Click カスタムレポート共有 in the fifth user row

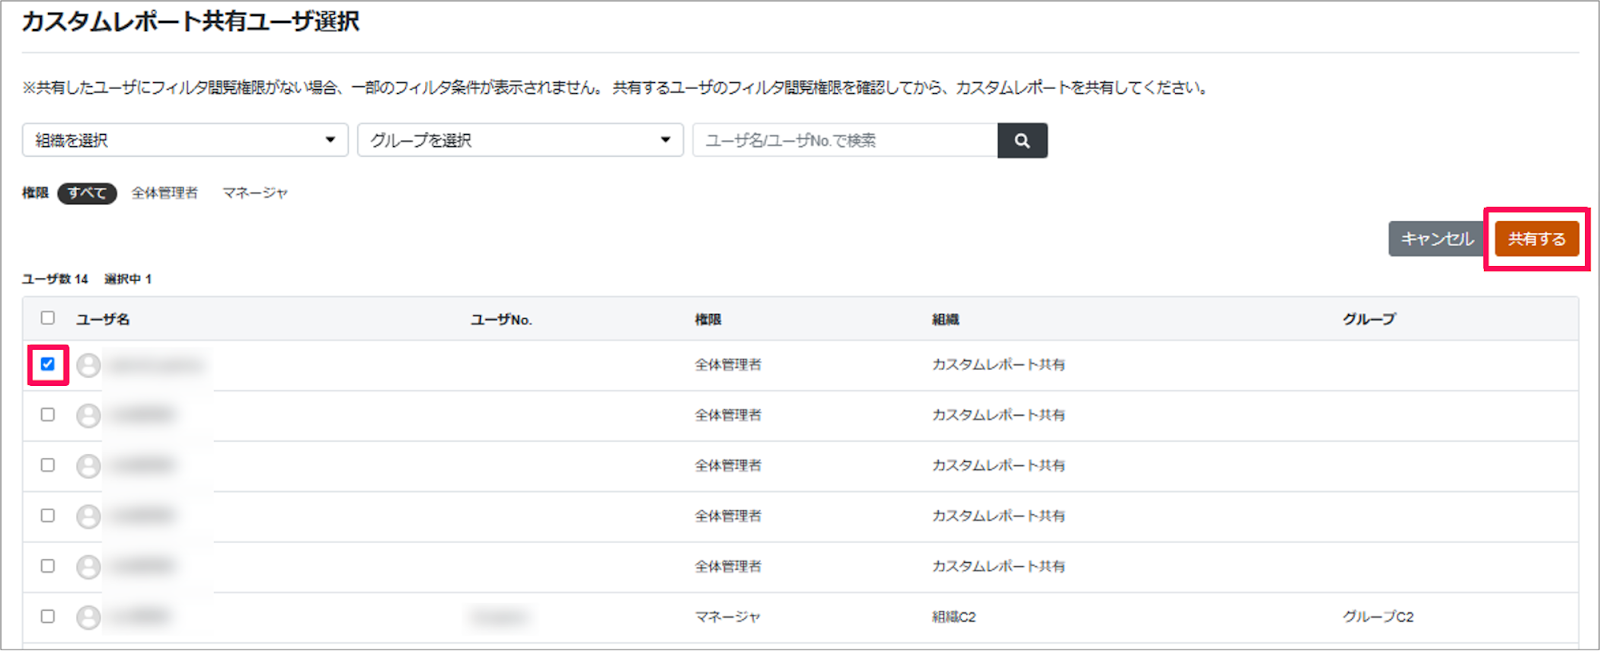tap(998, 567)
